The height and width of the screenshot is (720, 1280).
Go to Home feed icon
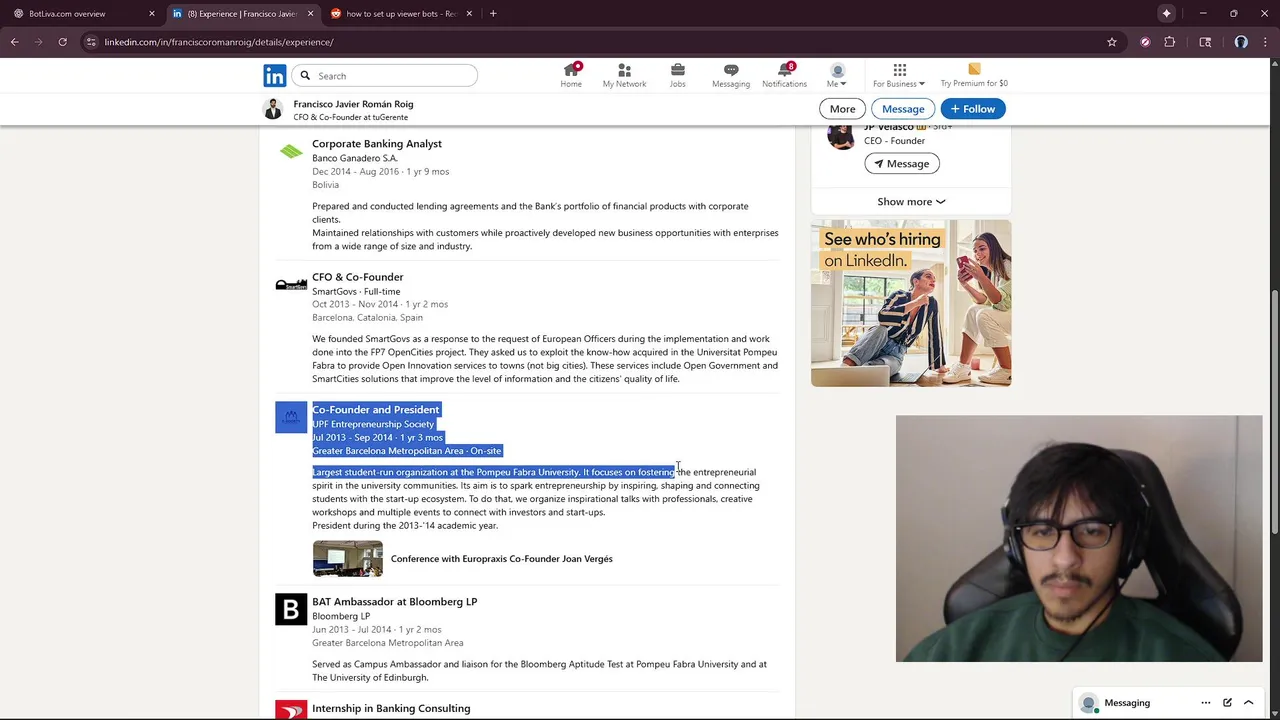pyautogui.click(x=571, y=76)
